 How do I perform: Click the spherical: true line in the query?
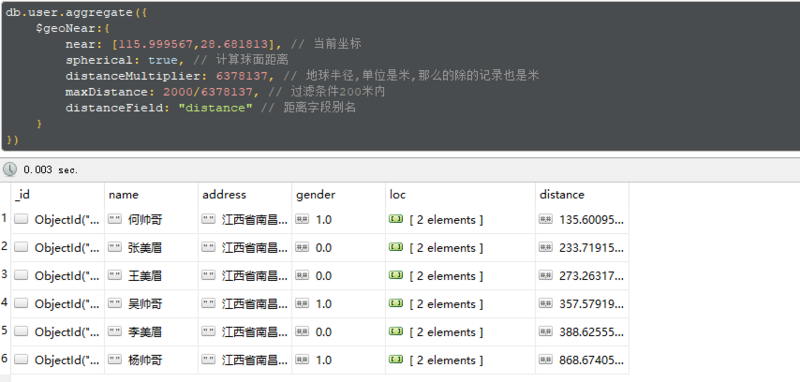(177, 60)
